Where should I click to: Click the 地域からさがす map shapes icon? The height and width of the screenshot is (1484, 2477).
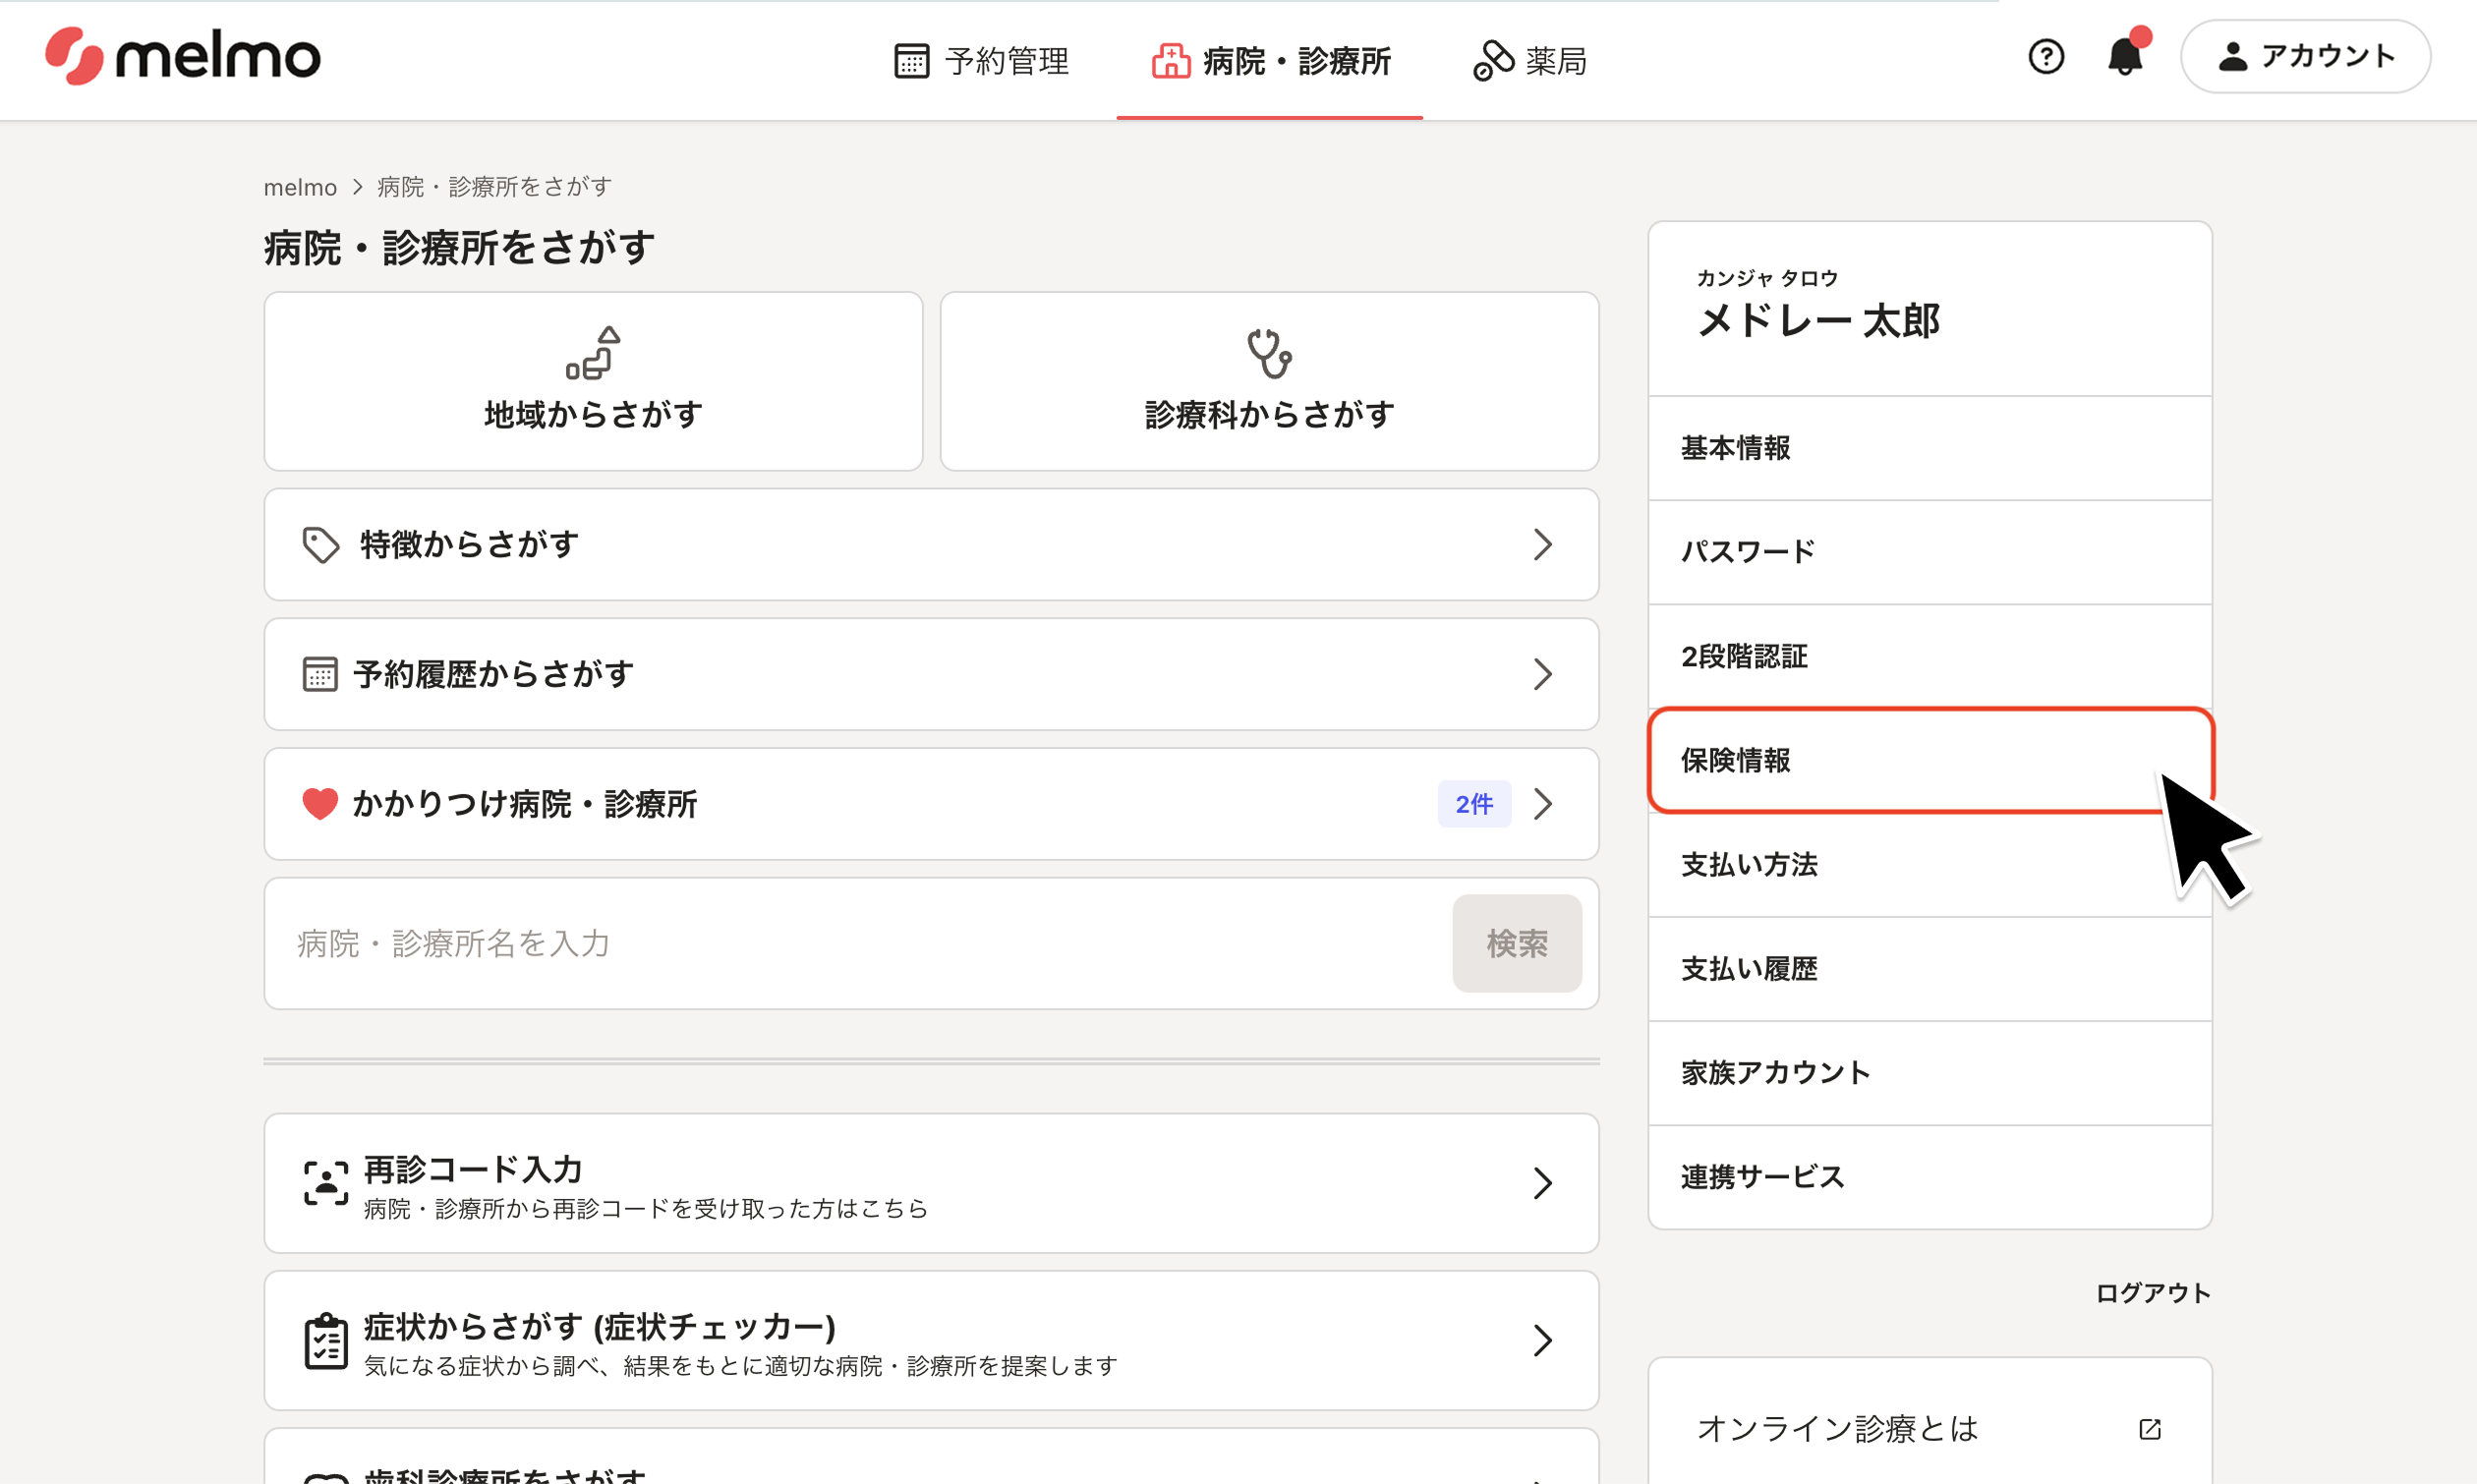pyautogui.click(x=592, y=354)
